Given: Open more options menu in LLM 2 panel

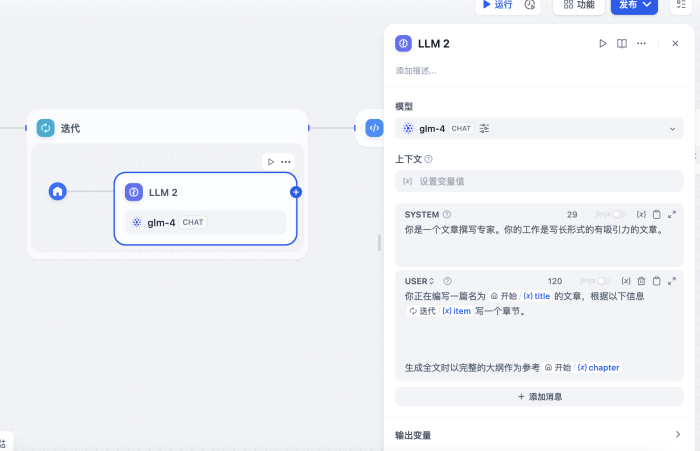Looking at the screenshot, I should 641,44.
